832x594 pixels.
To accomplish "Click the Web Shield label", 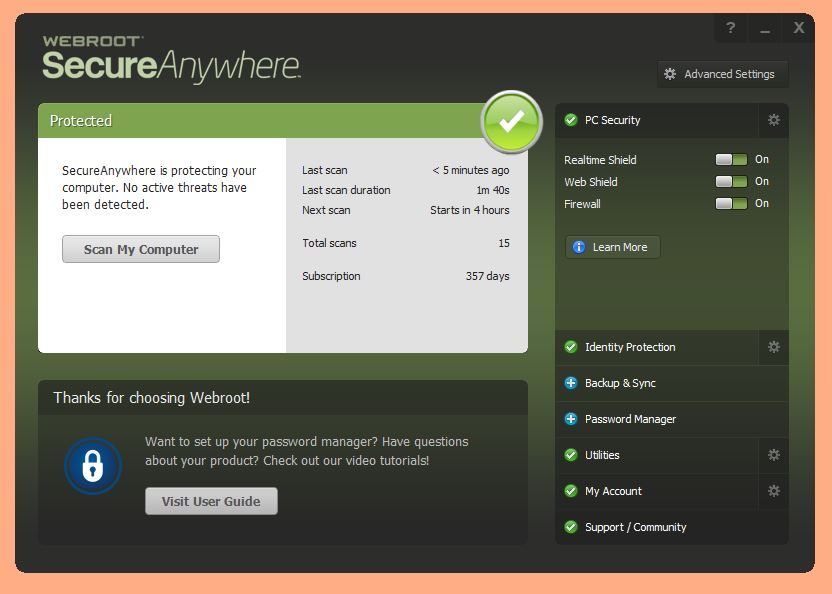I will point(591,182).
